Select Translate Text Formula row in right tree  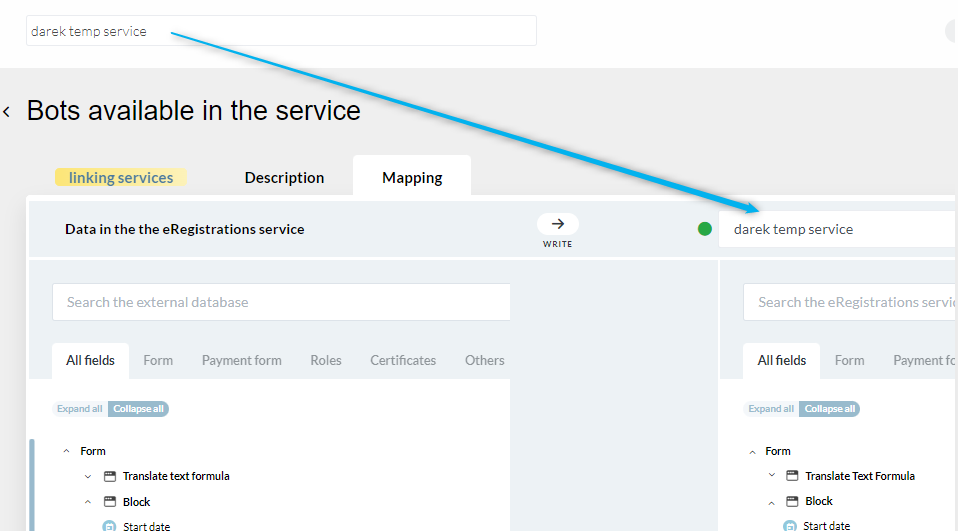pyautogui.click(x=860, y=475)
